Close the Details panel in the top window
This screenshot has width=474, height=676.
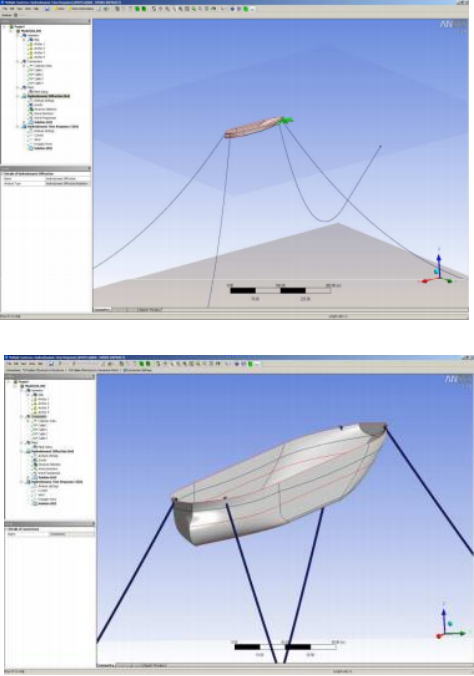(89, 169)
